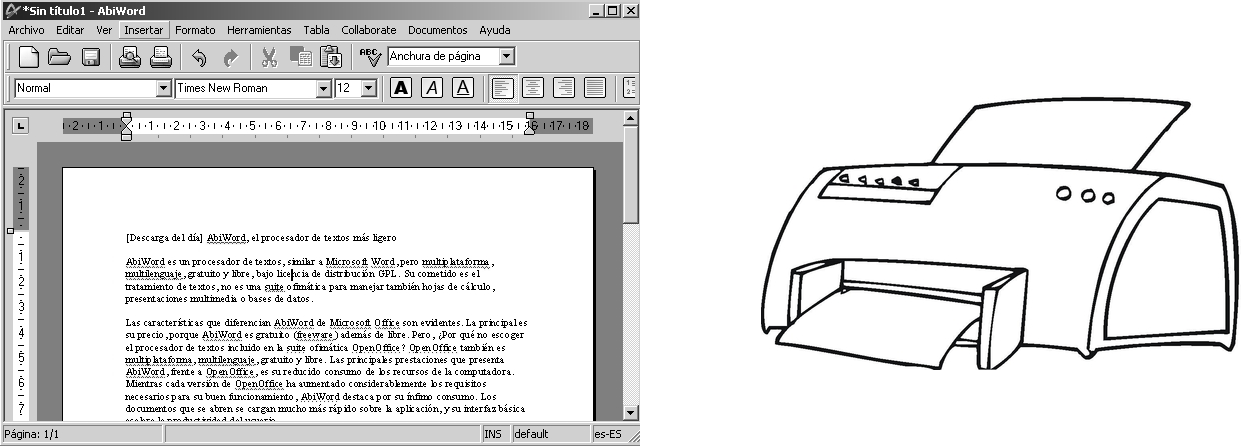Viewport: 1246px width, 448px height.
Task: Paste from clipboard using the paste icon
Action: click(330, 57)
